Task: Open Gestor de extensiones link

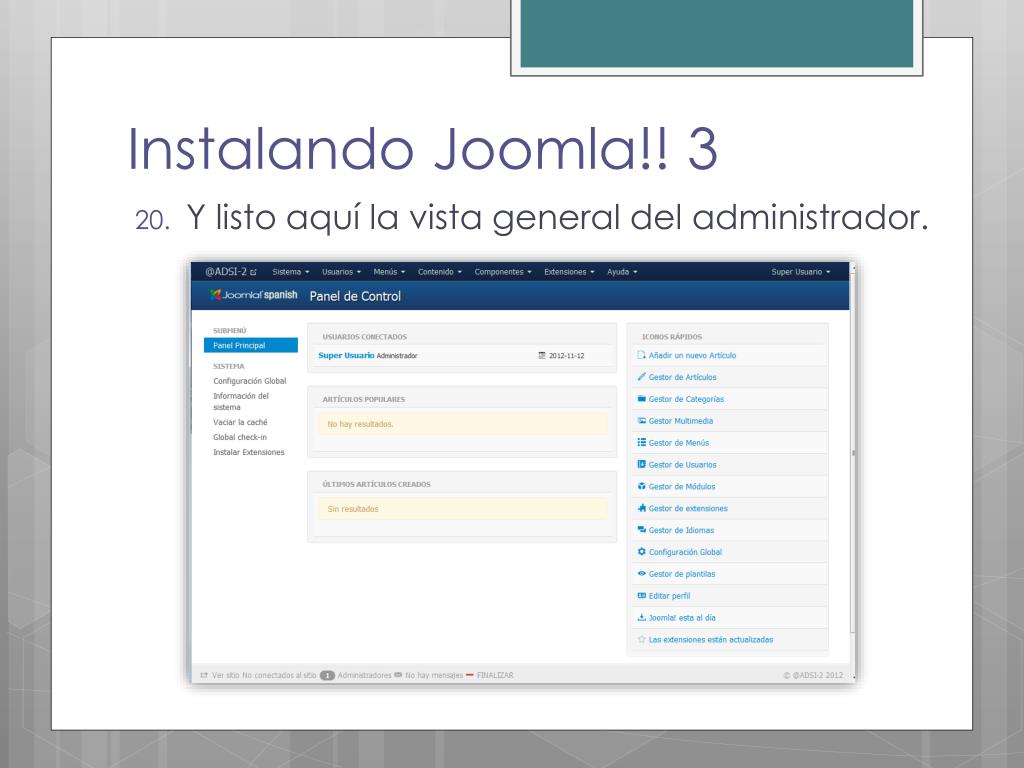Action: click(688, 508)
